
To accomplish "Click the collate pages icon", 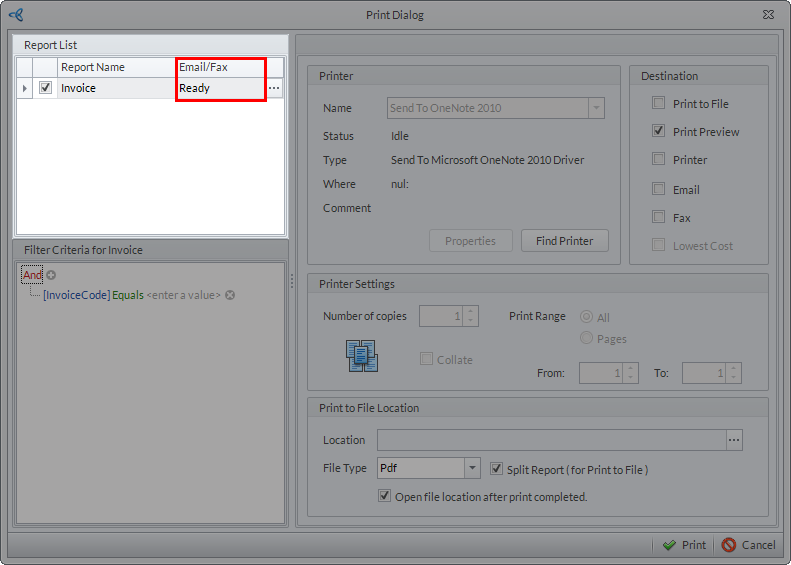I will tap(361, 356).
